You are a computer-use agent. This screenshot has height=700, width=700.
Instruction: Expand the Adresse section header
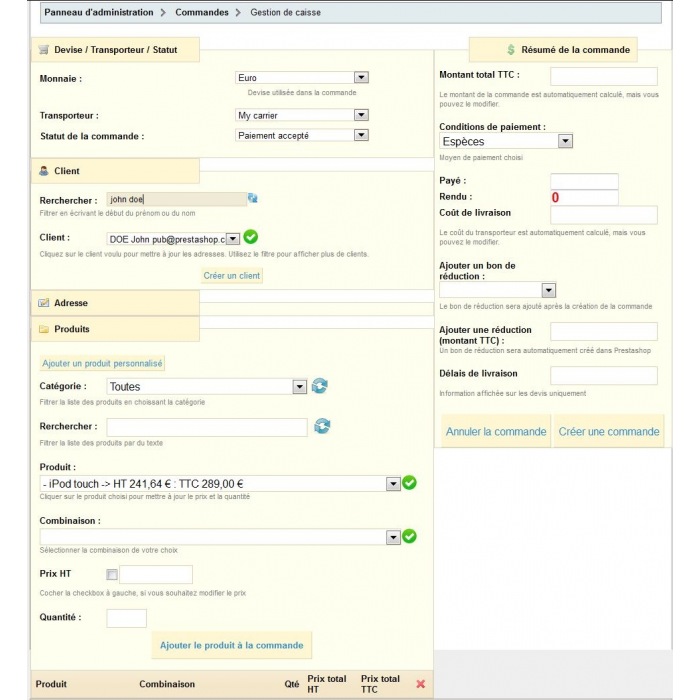115,303
